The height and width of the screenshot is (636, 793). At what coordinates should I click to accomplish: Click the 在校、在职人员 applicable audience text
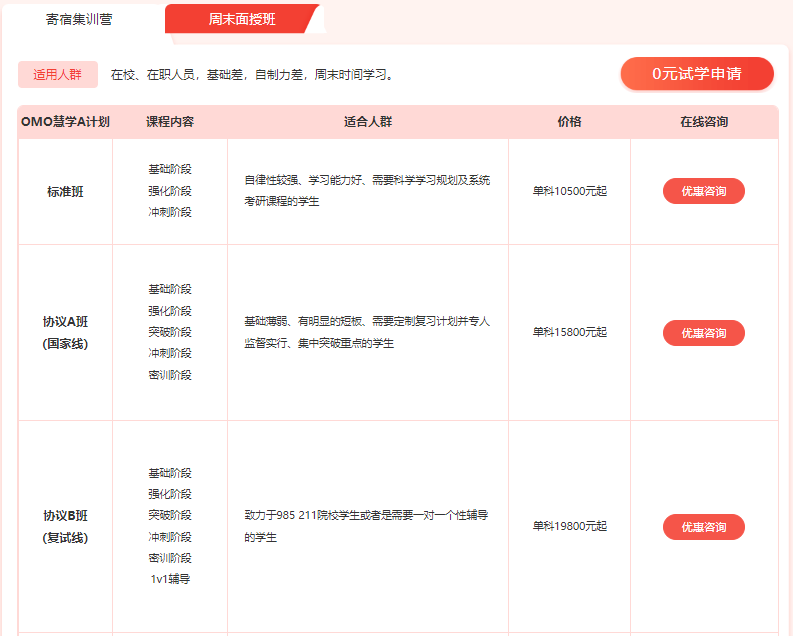coord(251,75)
